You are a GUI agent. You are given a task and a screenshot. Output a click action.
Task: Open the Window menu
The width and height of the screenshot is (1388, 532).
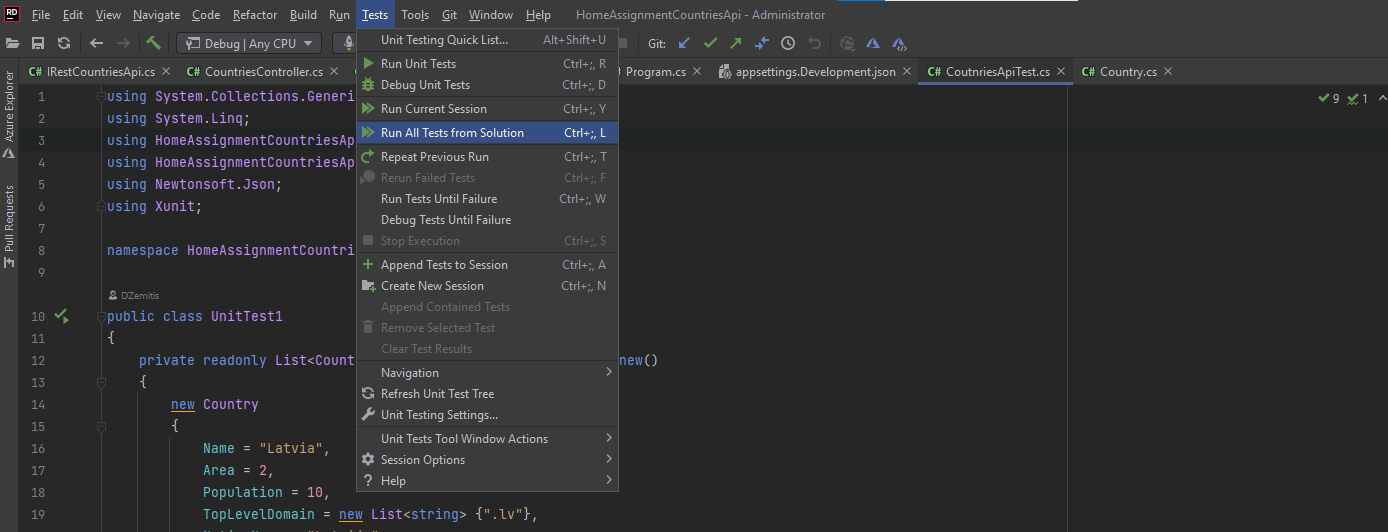point(491,15)
